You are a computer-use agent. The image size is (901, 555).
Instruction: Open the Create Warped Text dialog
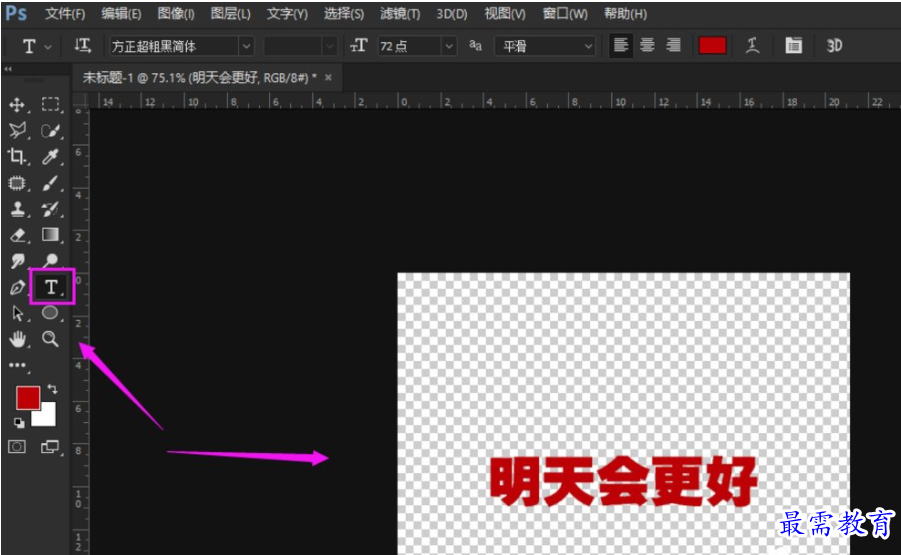[x=752, y=45]
